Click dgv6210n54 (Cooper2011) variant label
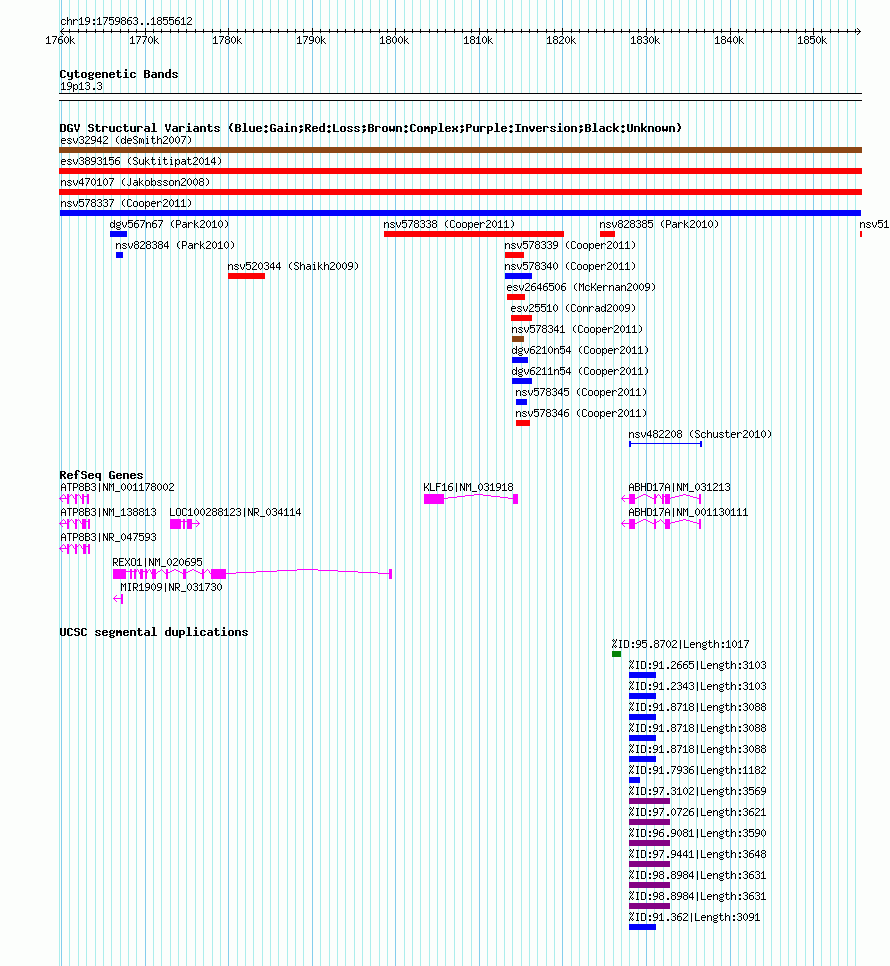The height and width of the screenshot is (966, 890). pyautogui.click(x=580, y=350)
